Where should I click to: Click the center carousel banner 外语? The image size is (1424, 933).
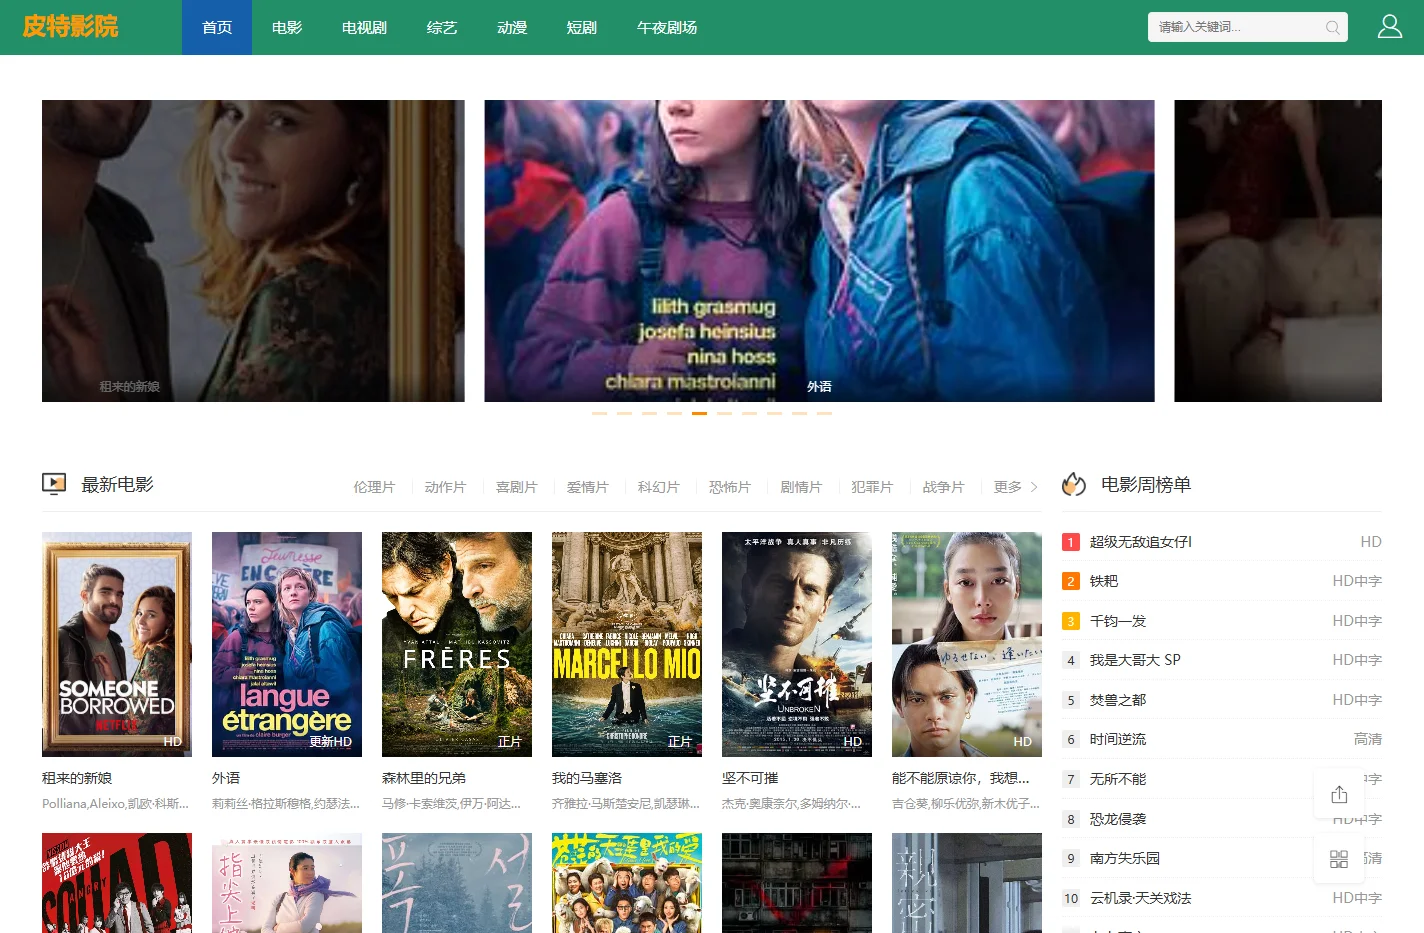(819, 251)
